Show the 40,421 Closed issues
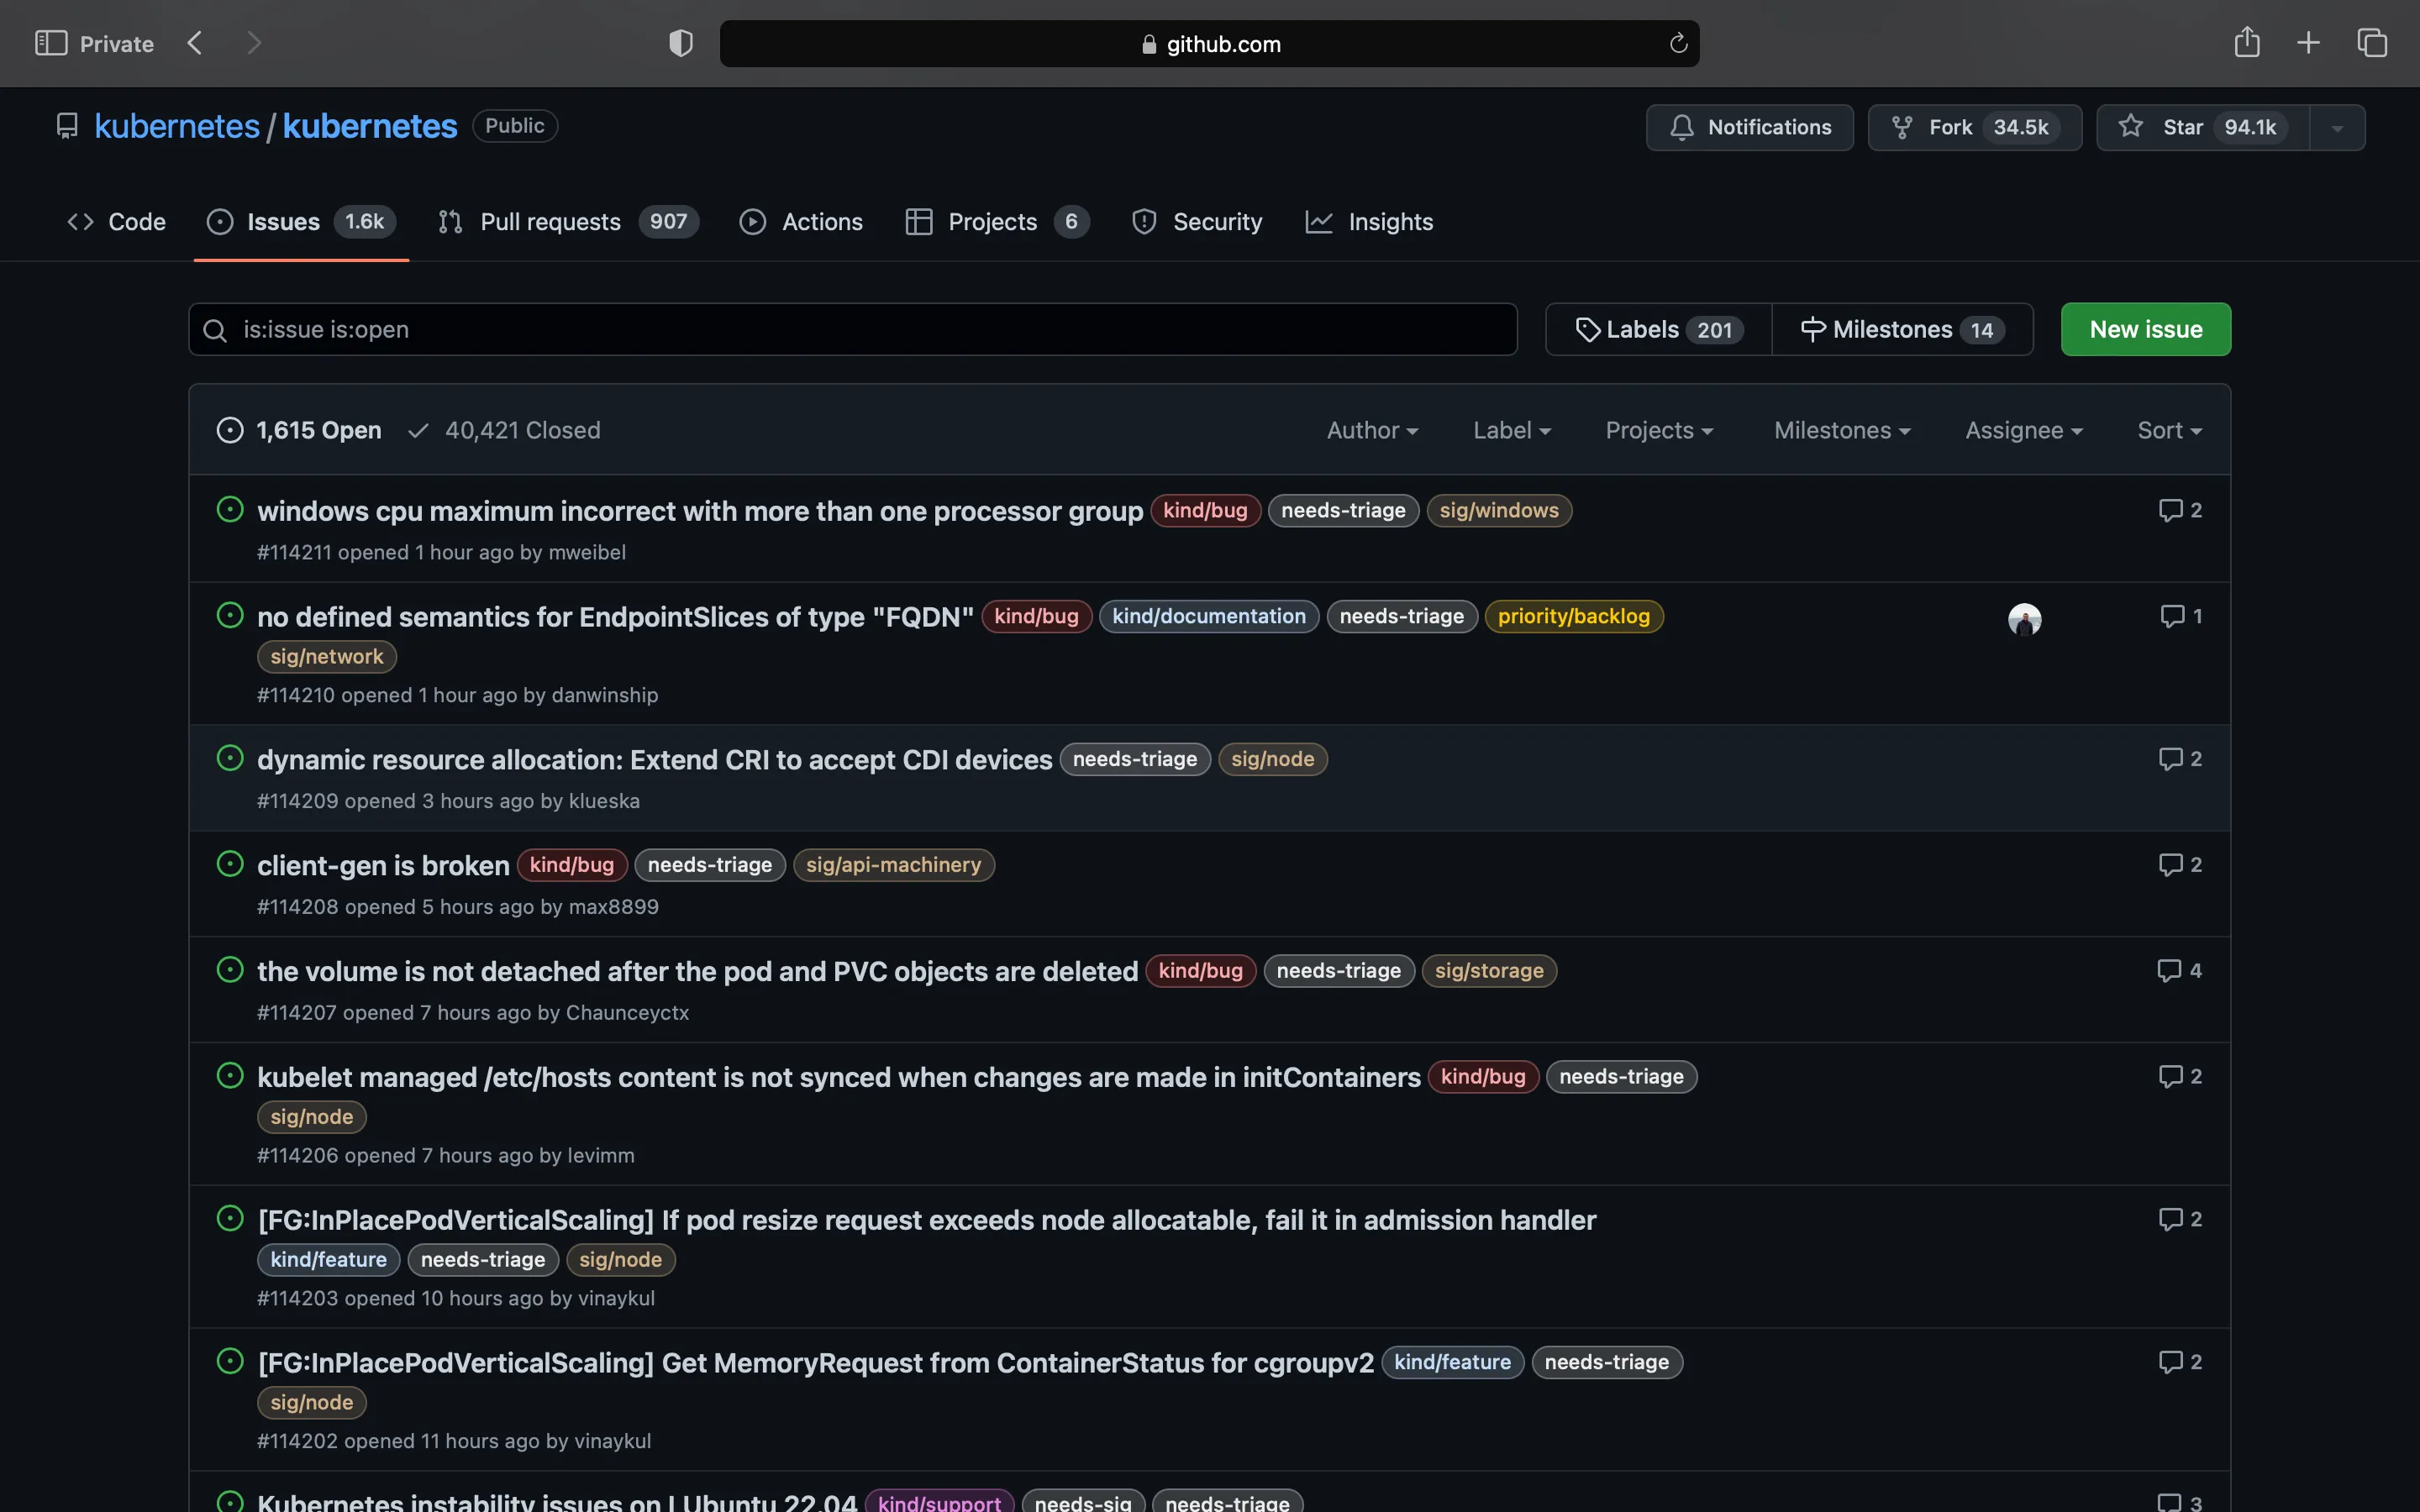2420x1512 pixels. [x=504, y=430]
